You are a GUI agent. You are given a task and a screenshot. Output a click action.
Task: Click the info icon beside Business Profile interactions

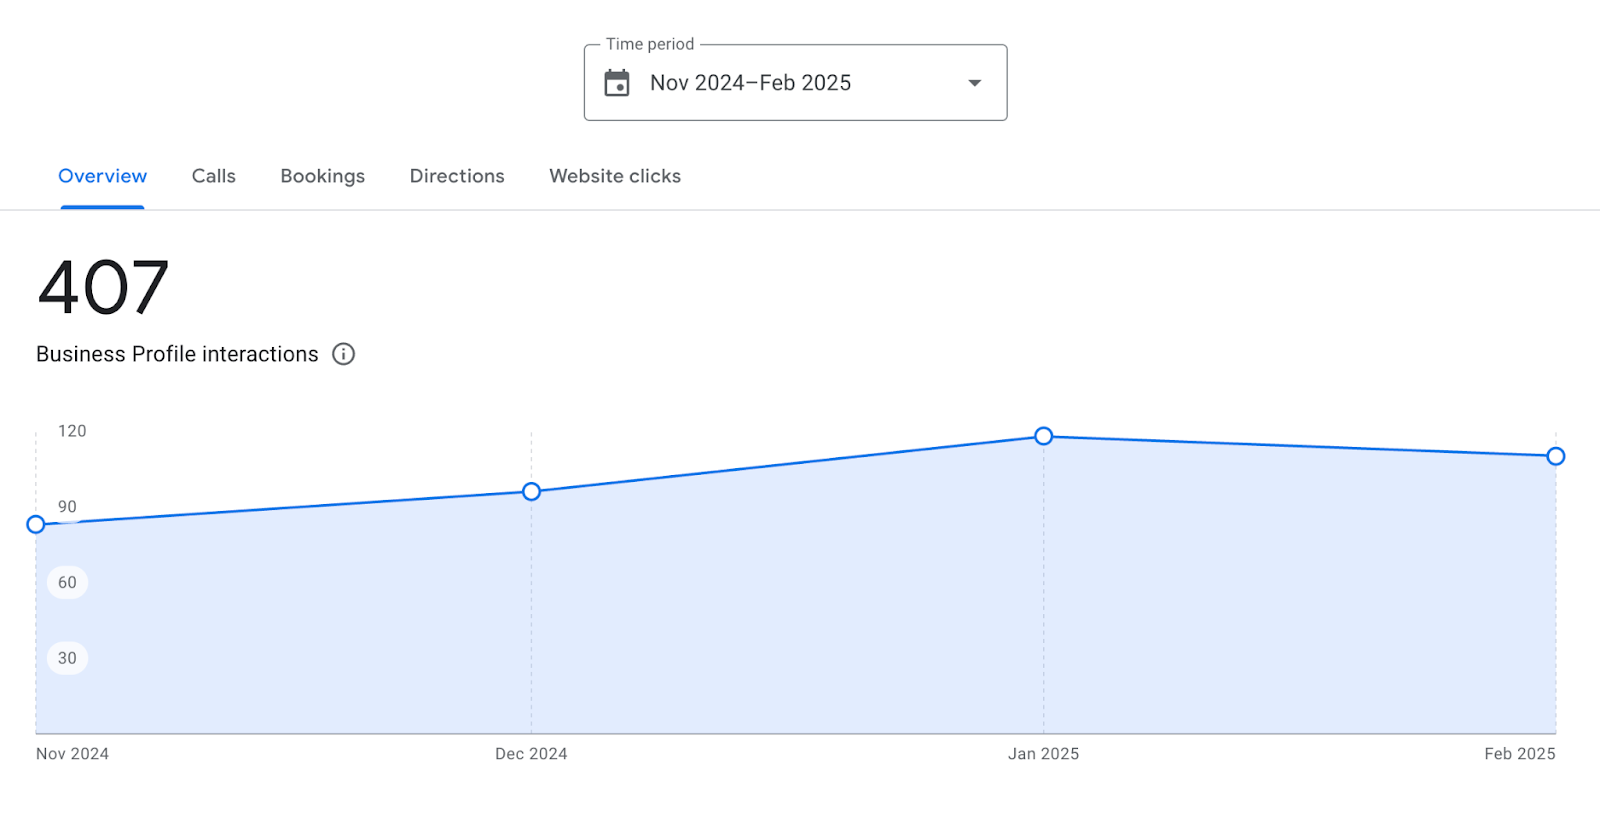tap(343, 354)
